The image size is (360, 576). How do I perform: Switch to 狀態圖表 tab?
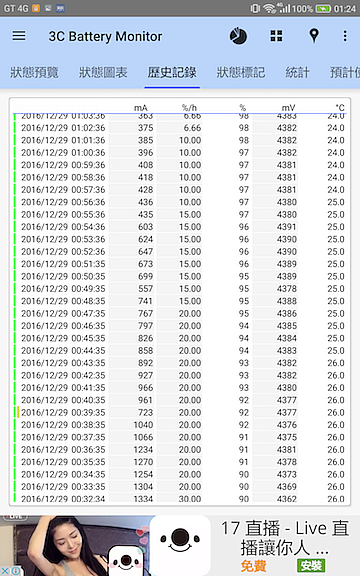pos(103,72)
